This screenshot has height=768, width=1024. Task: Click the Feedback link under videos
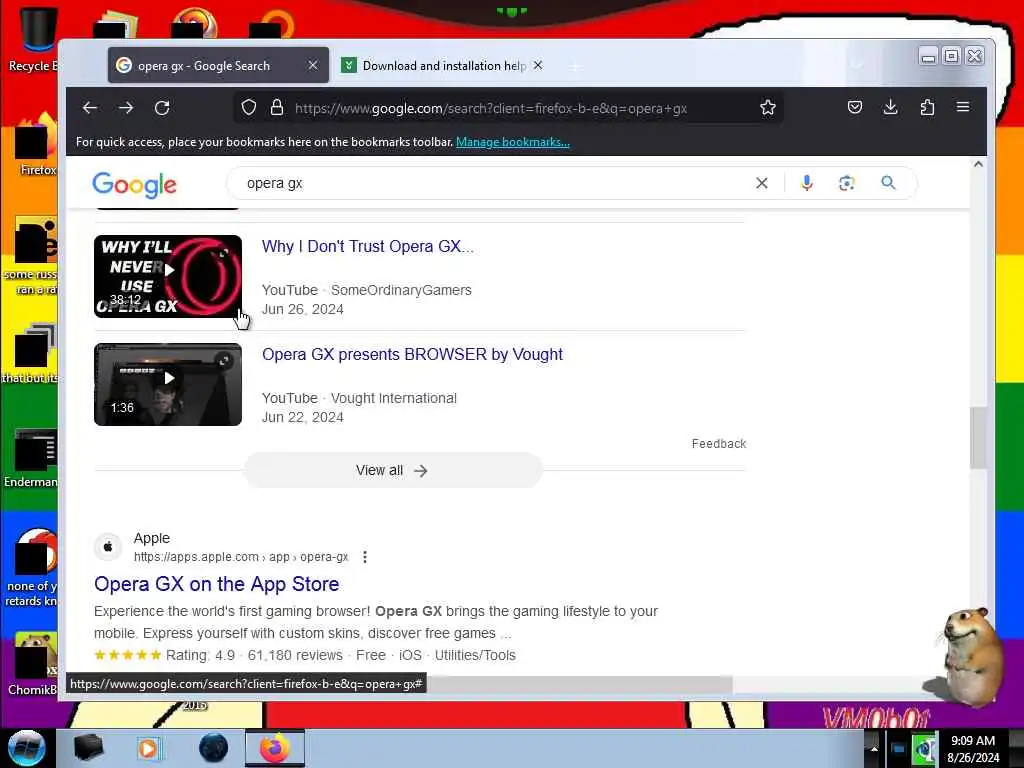(719, 444)
